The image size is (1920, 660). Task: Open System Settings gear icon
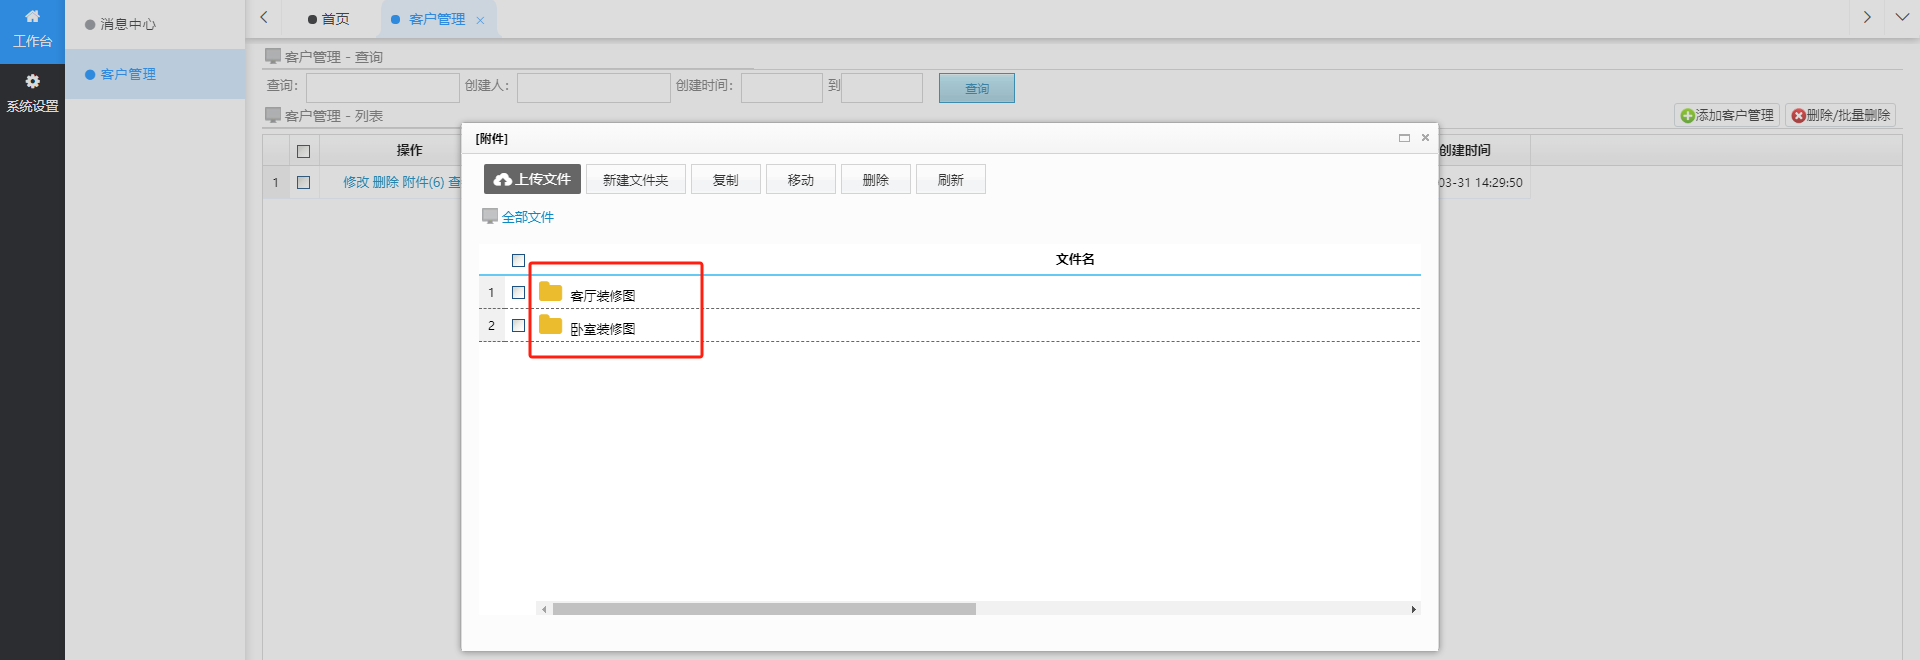[x=32, y=82]
